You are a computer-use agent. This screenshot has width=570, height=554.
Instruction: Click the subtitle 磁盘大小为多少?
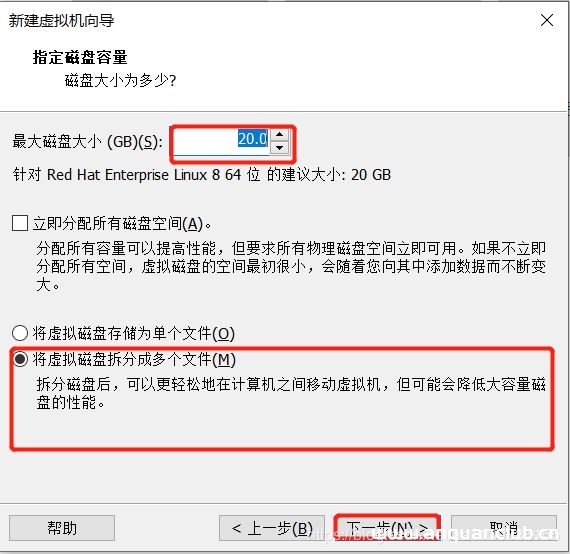[120, 80]
